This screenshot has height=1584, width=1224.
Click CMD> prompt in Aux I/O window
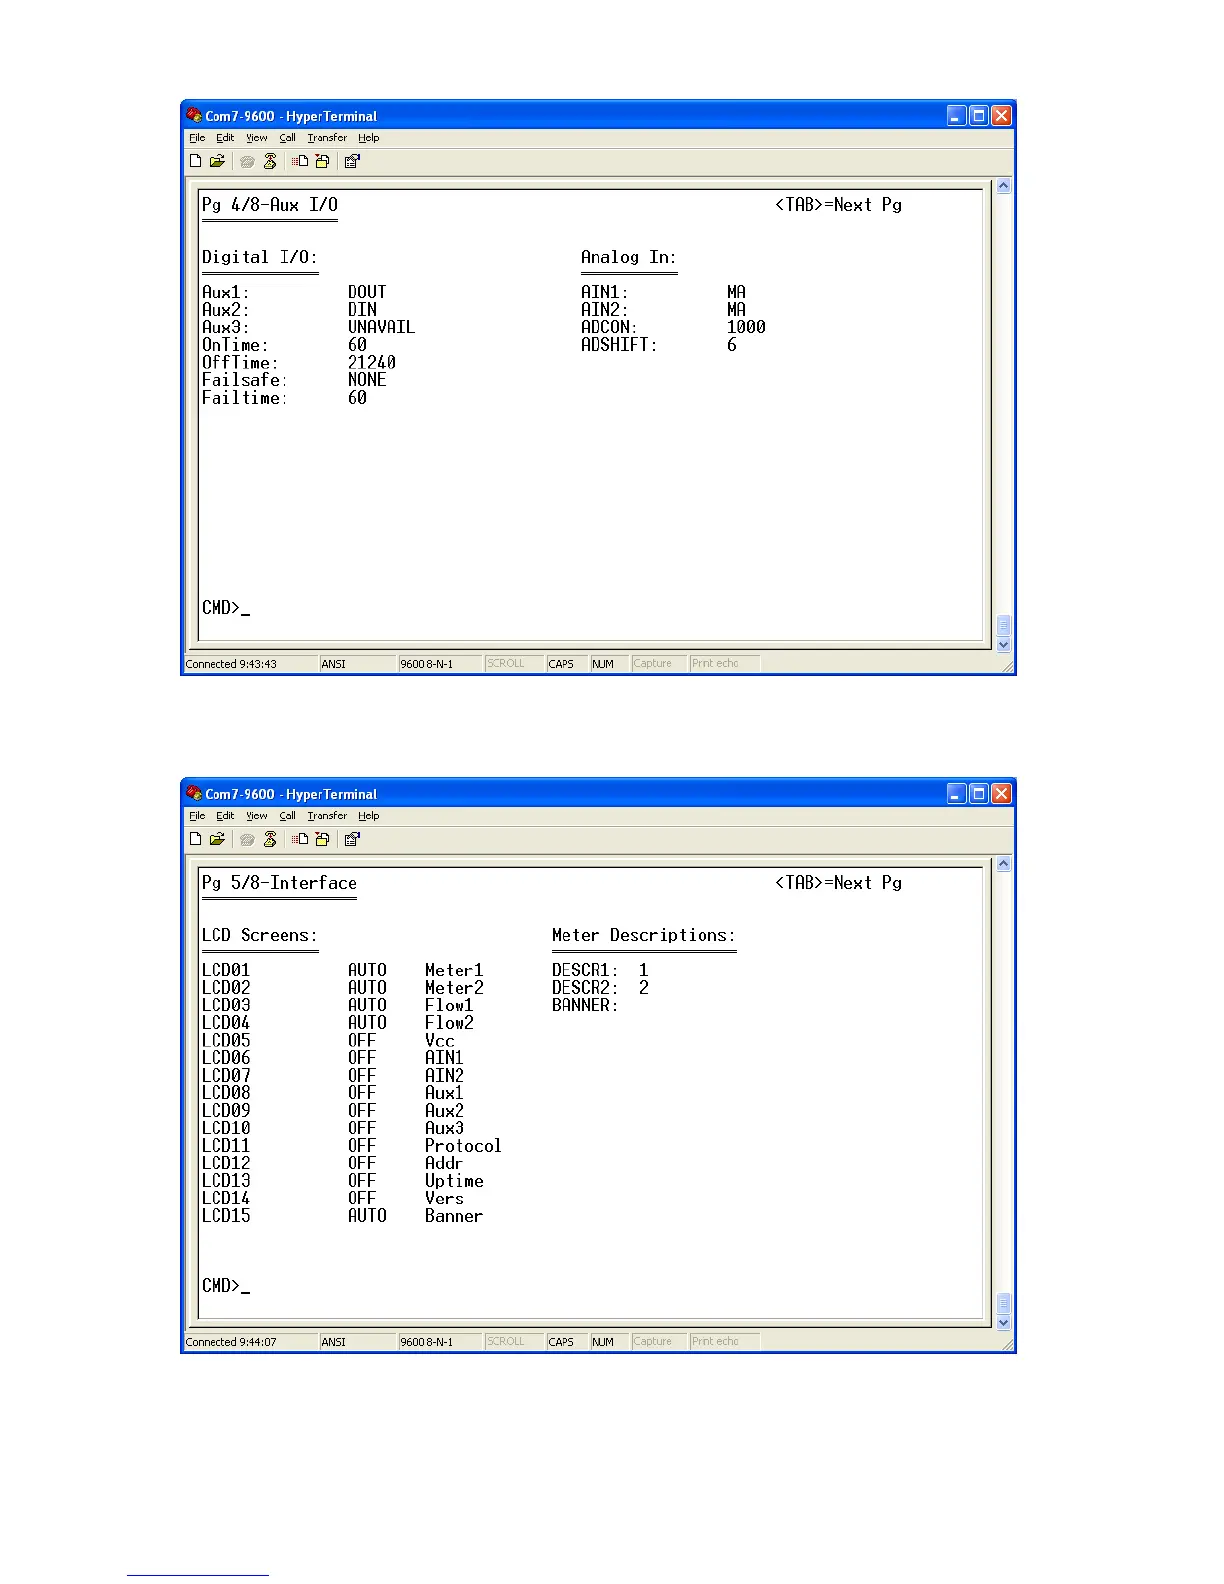click(226, 608)
